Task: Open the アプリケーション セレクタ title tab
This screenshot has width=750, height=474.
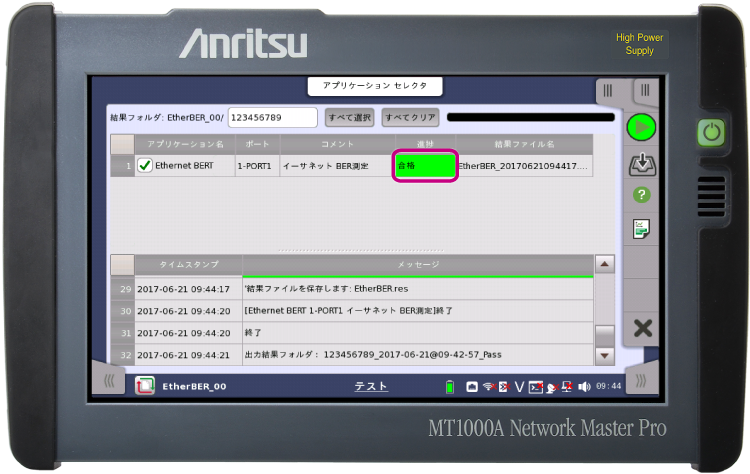Action: [375, 86]
